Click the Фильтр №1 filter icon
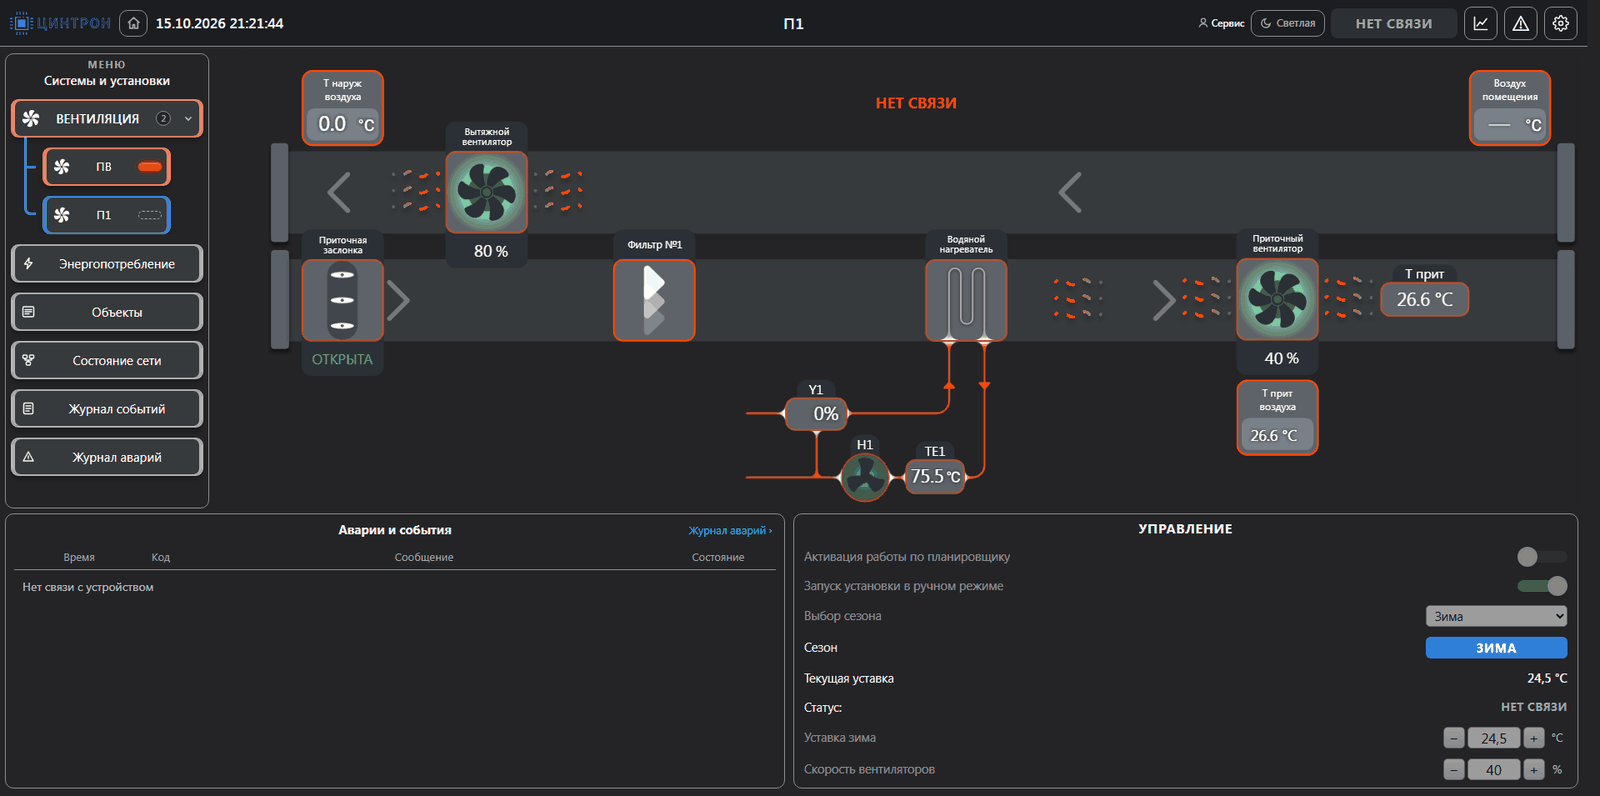Screen dimensions: 1600x796 pos(654,300)
